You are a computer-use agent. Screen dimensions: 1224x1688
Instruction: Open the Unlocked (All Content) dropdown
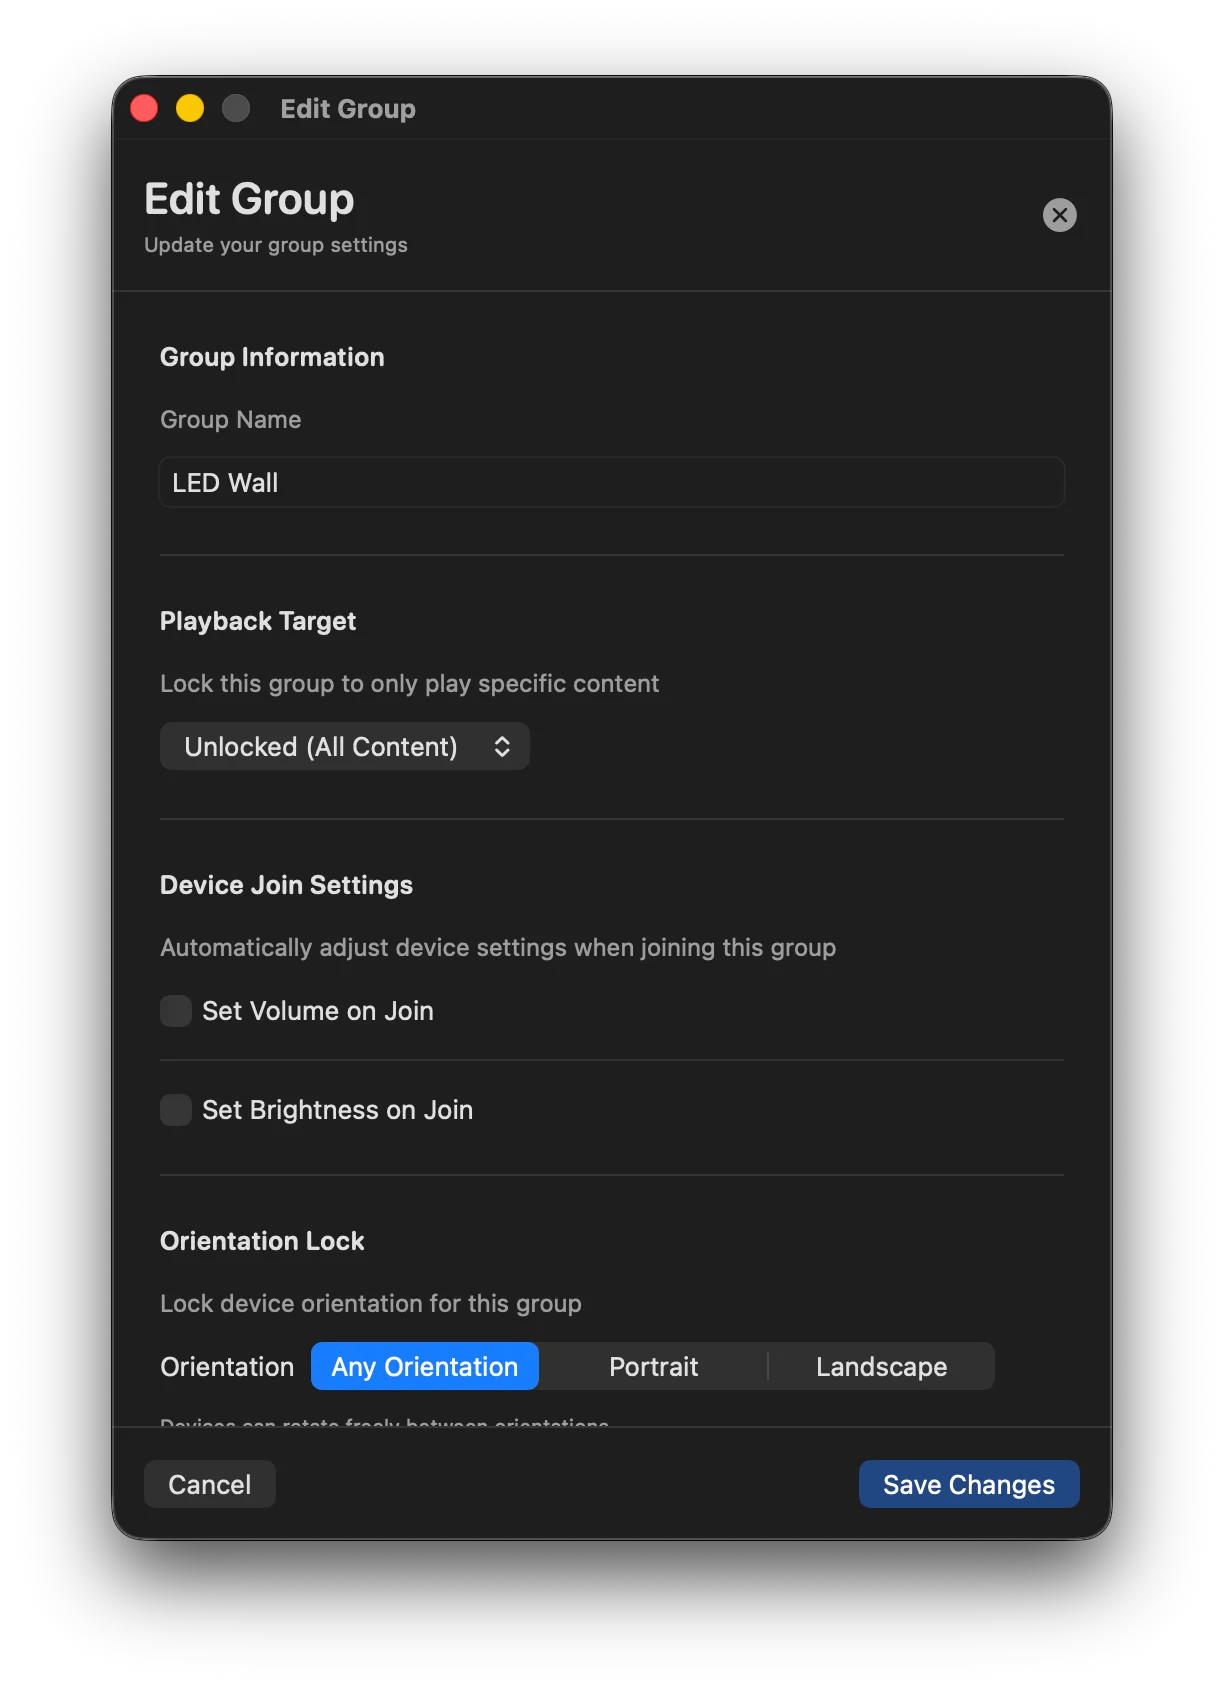[x=344, y=747]
